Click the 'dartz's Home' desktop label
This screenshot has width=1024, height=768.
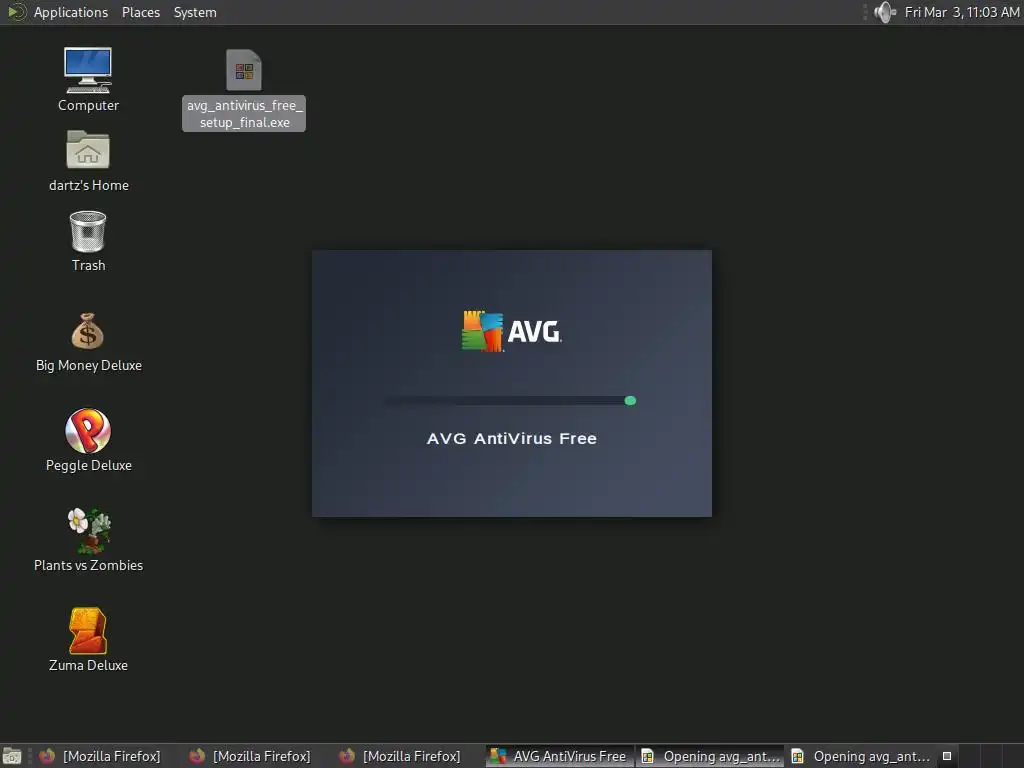89,185
